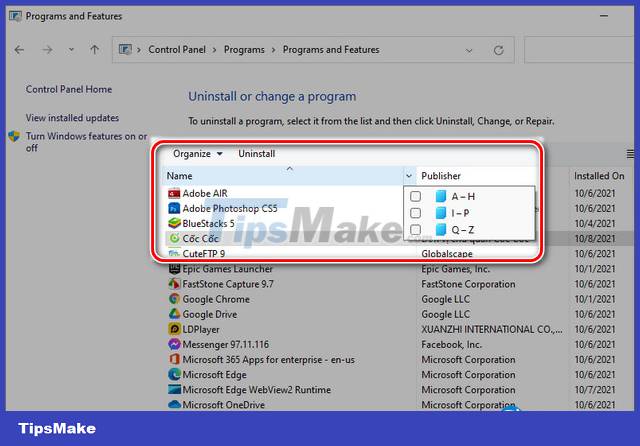Open the Name column filter dropdown arrow

[409, 176]
